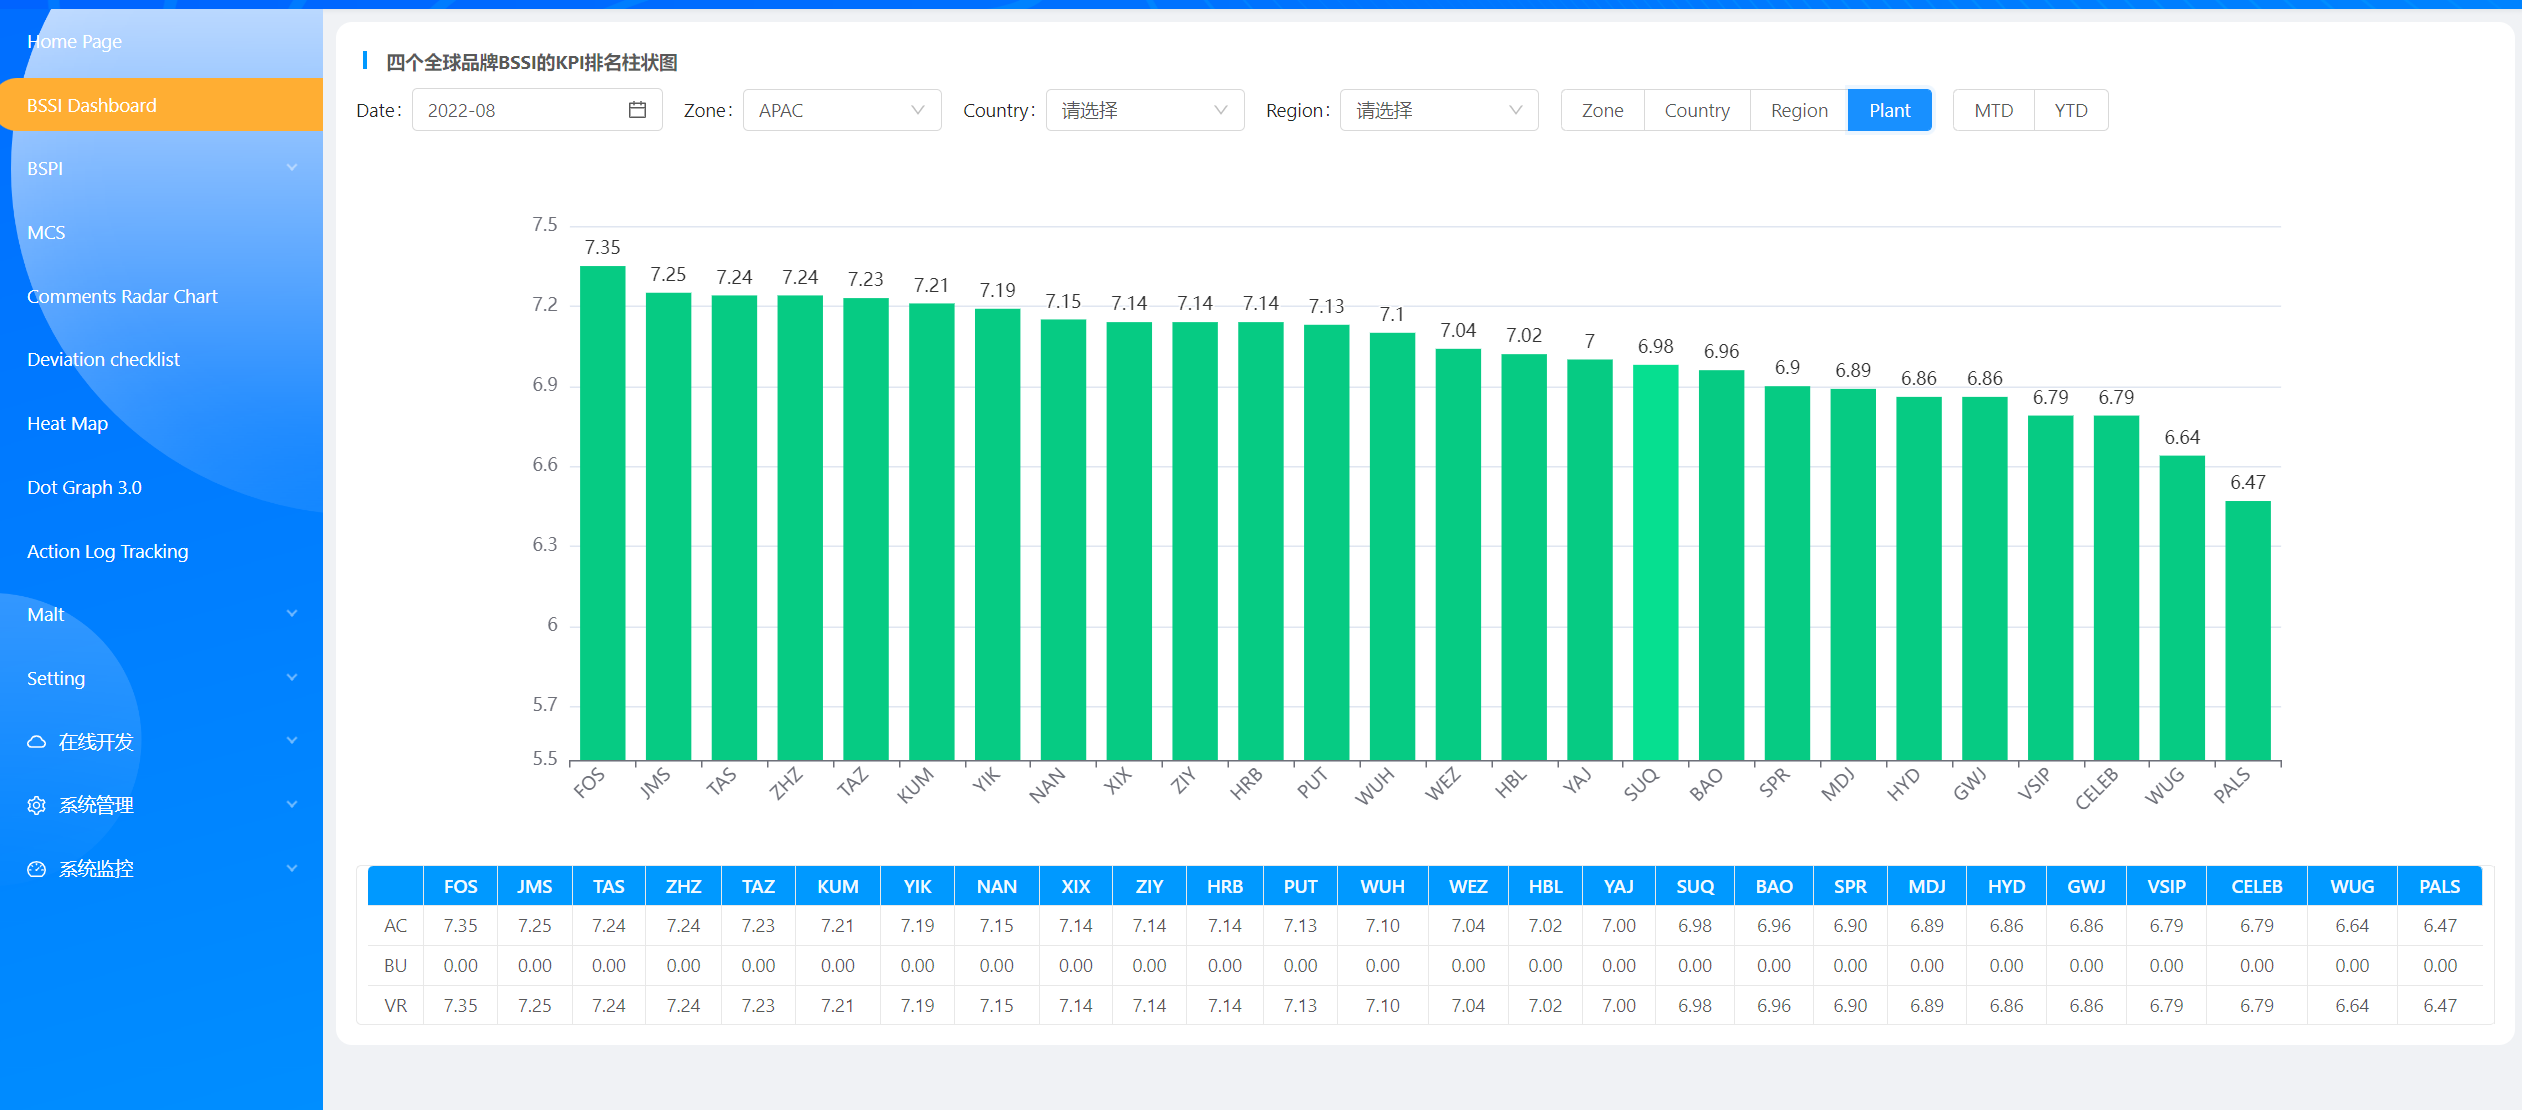Image resolution: width=2522 pixels, height=1110 pixels.
Task: Click AC value 7.35 under FOS
Action: pyautogui.click(x=460, y=926)
